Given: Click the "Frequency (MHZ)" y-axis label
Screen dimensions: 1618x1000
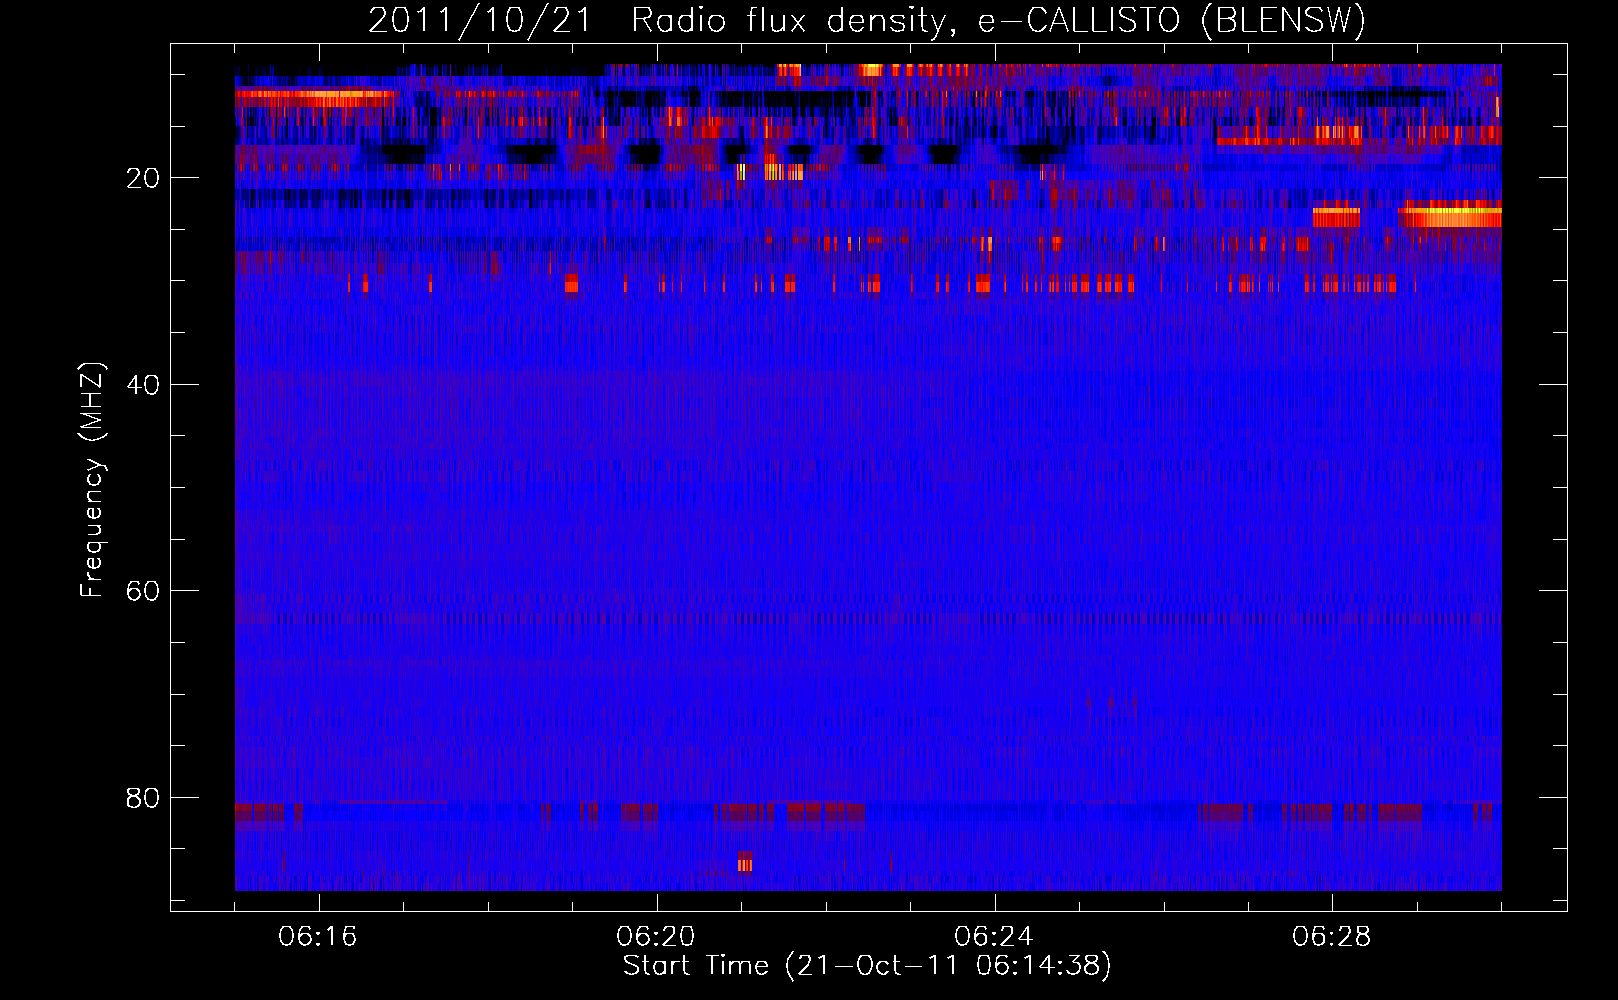Looking at the screenshot, I should 92,480.
